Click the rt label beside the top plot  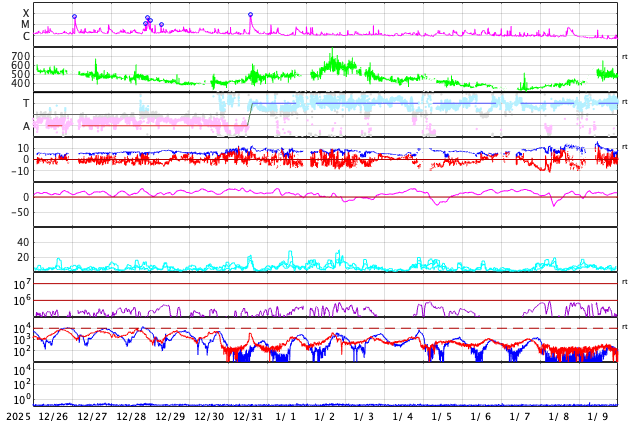click(x=625, y=101)
